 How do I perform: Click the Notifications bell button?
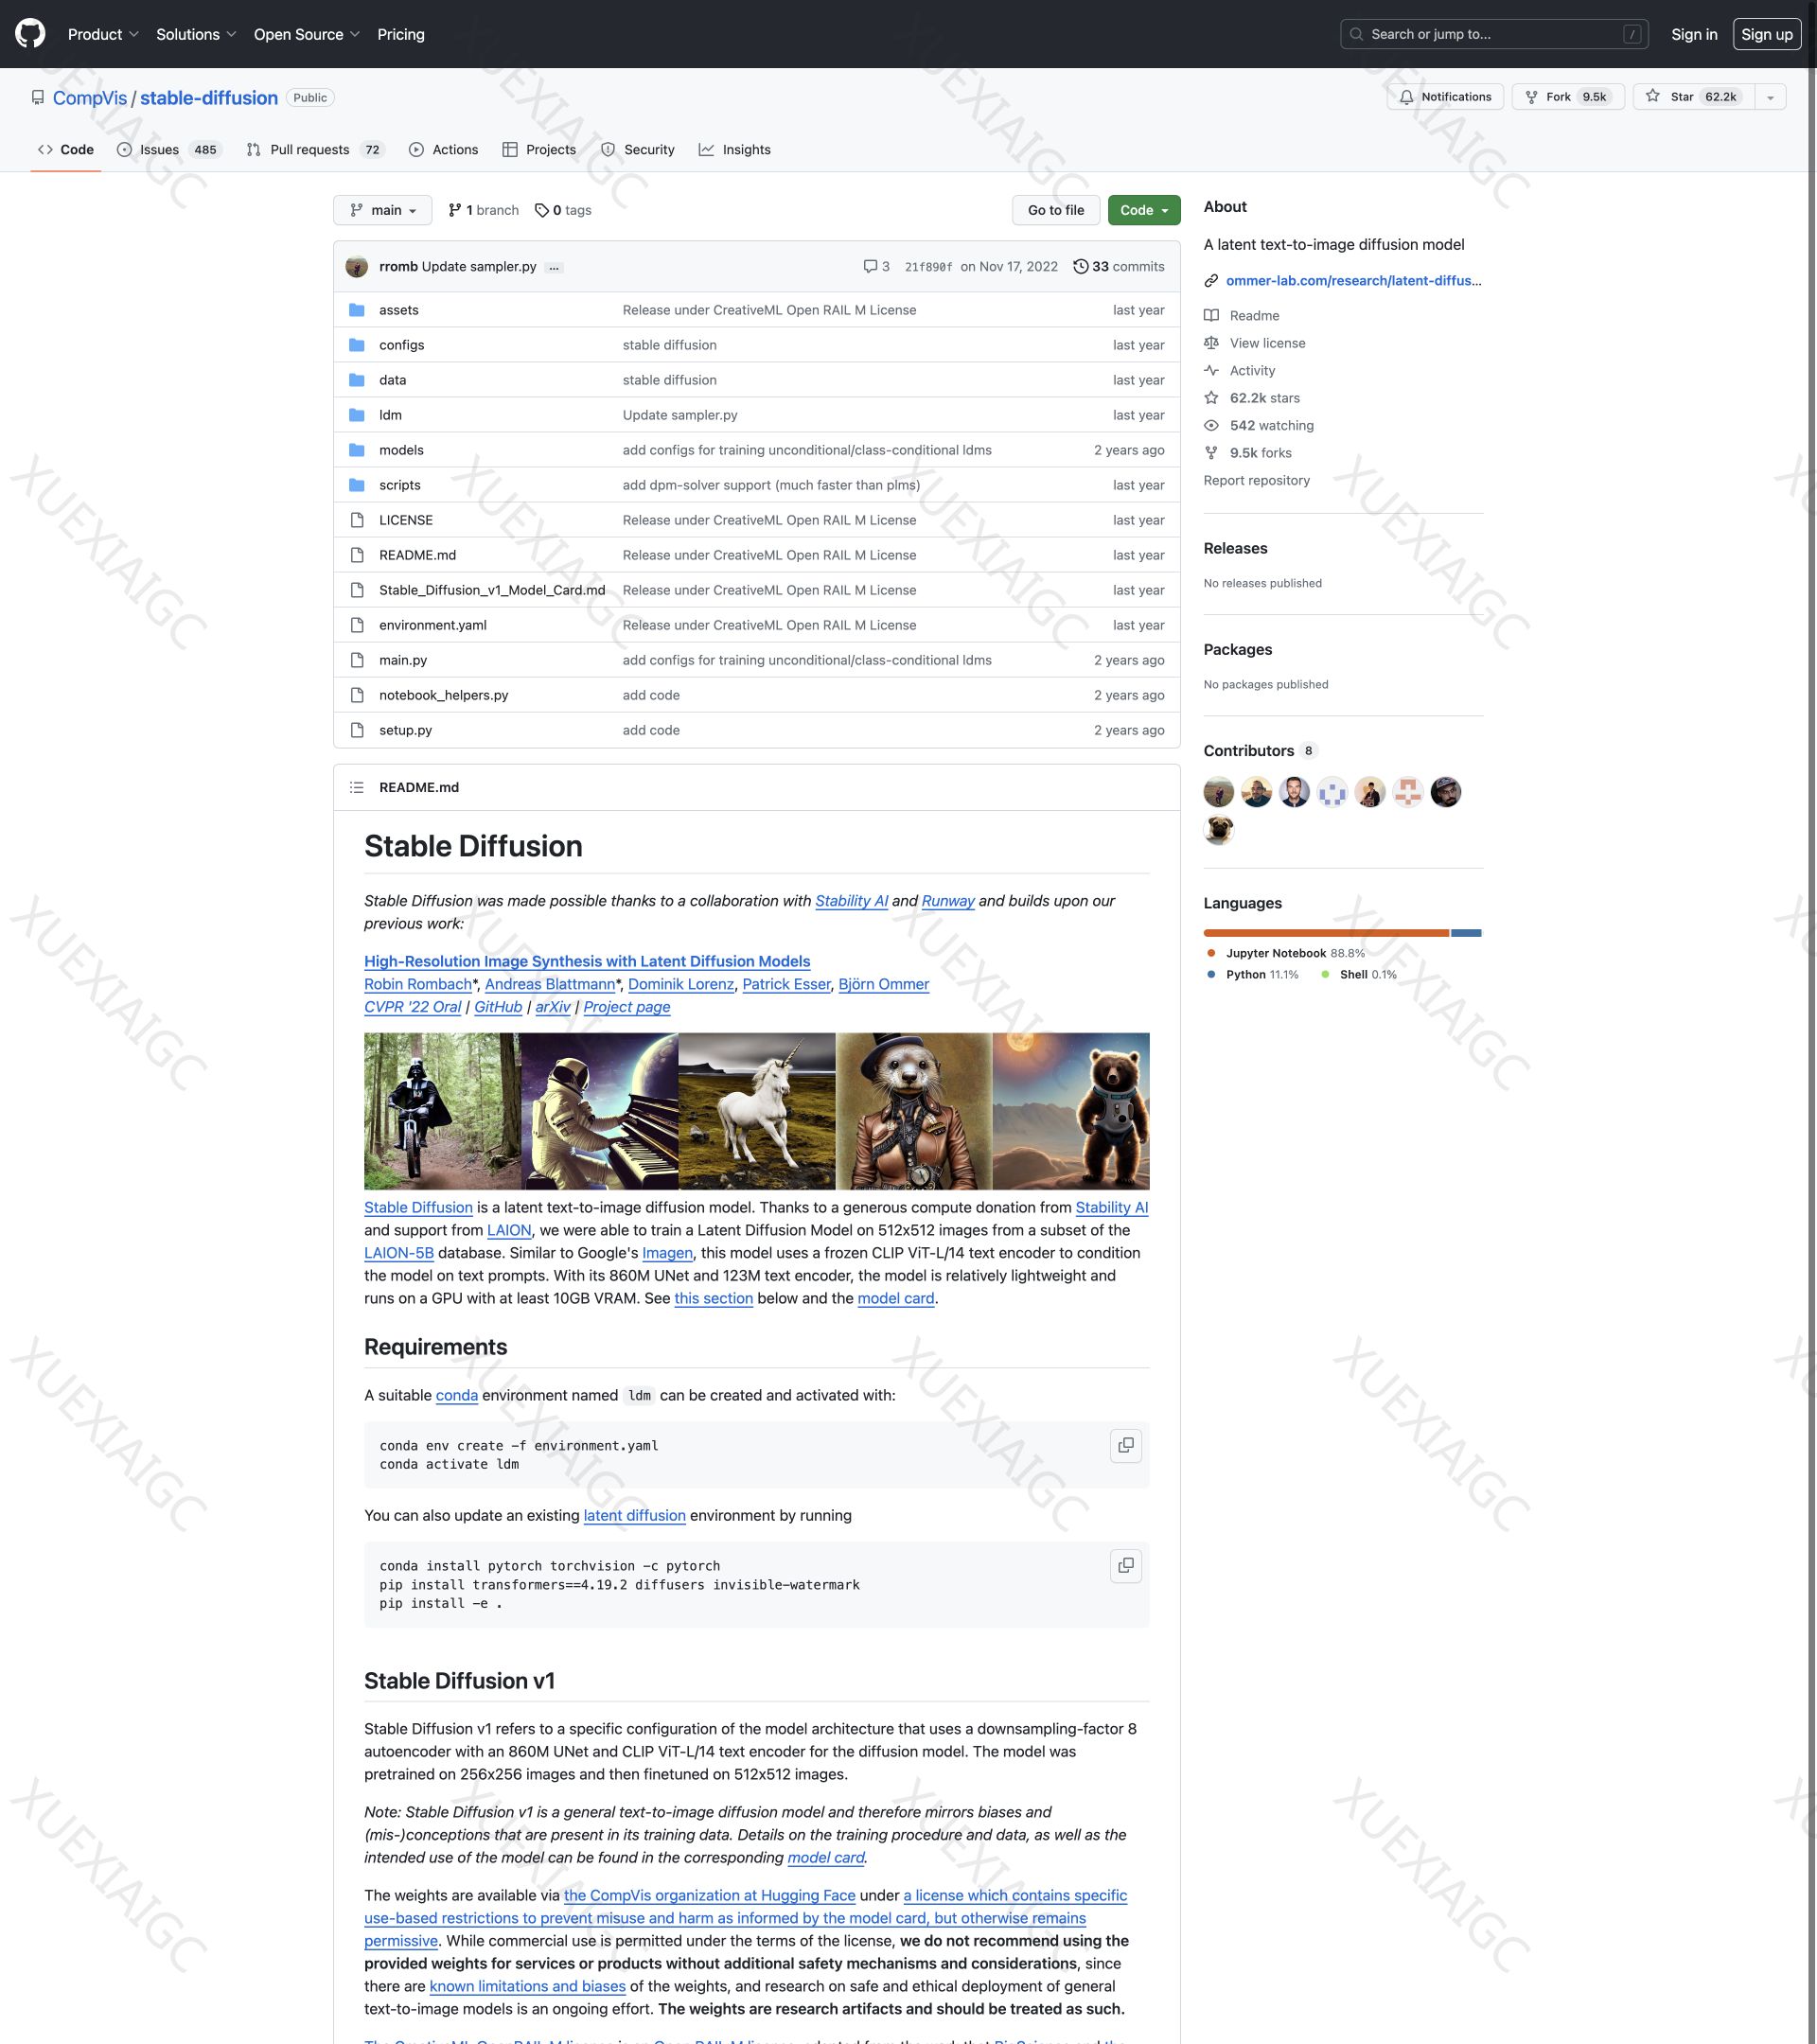pyautogui.click(x=1444, y=97)
